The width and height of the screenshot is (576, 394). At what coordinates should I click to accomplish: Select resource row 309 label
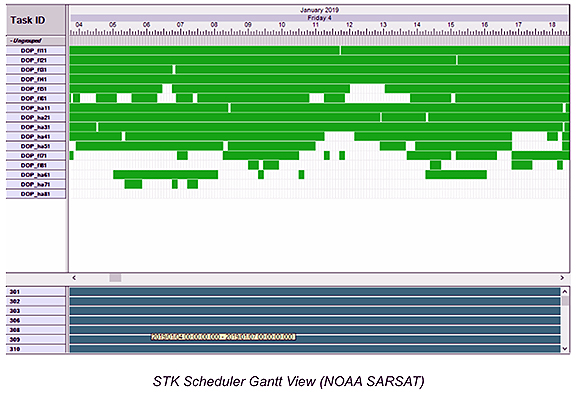36,340
